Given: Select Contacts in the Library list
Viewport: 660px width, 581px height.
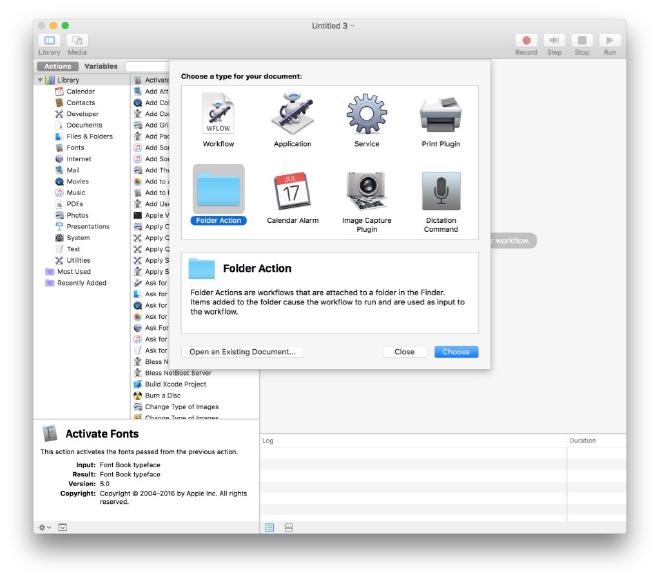Looking at the screenshot, I should tap(80, 103).
